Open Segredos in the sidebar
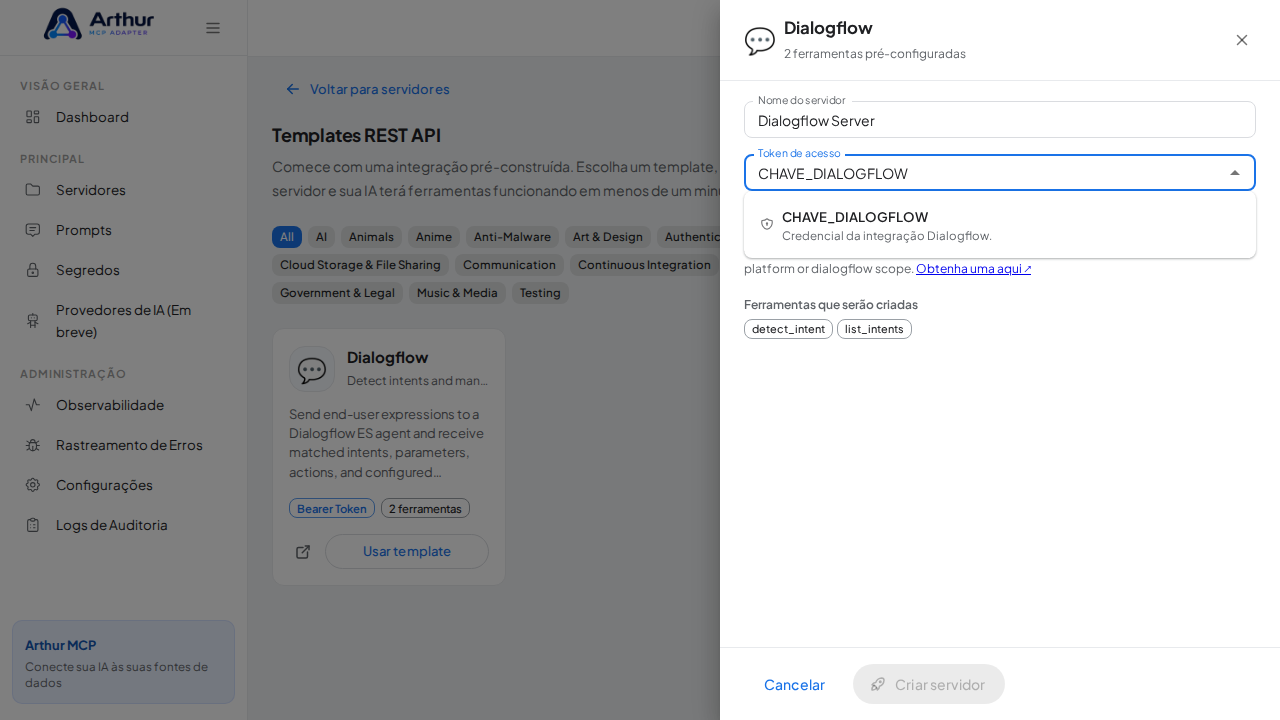 click(123, 270)
